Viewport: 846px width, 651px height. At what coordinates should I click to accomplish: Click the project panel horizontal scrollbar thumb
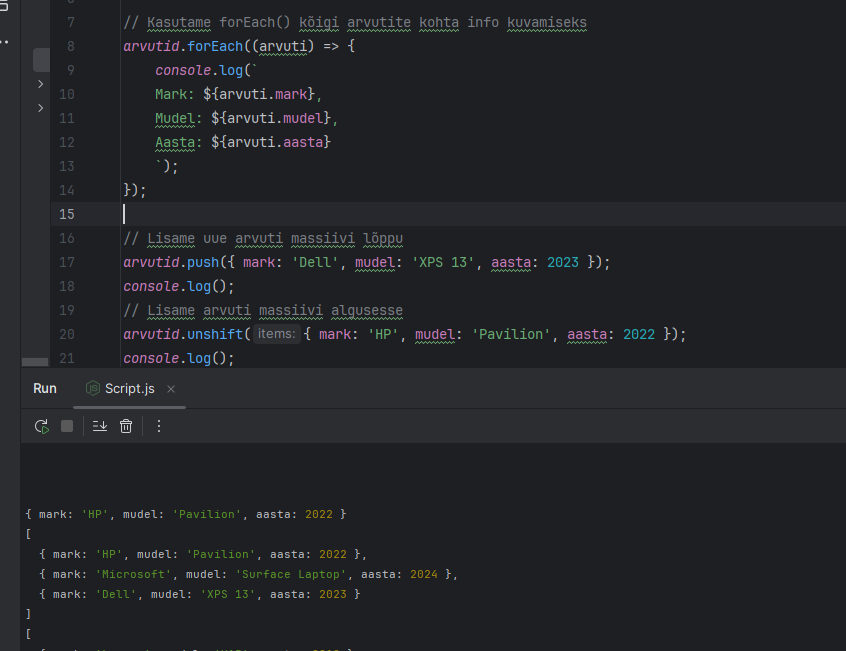click(34, 362)
